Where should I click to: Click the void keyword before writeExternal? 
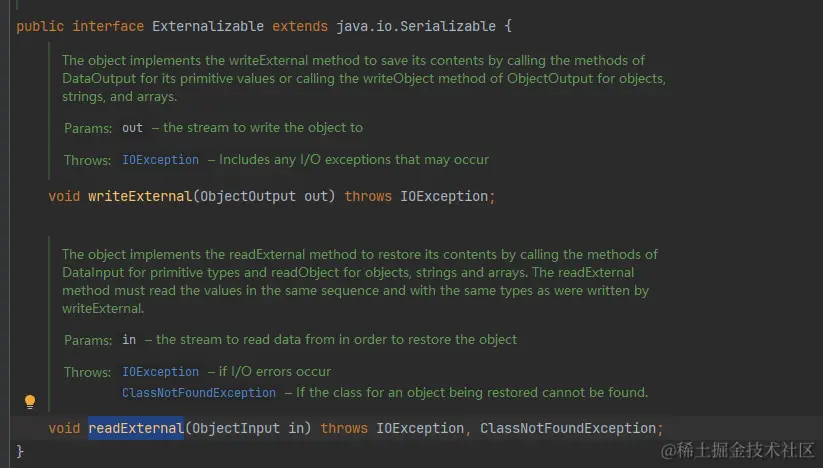(x=64, y=196)
